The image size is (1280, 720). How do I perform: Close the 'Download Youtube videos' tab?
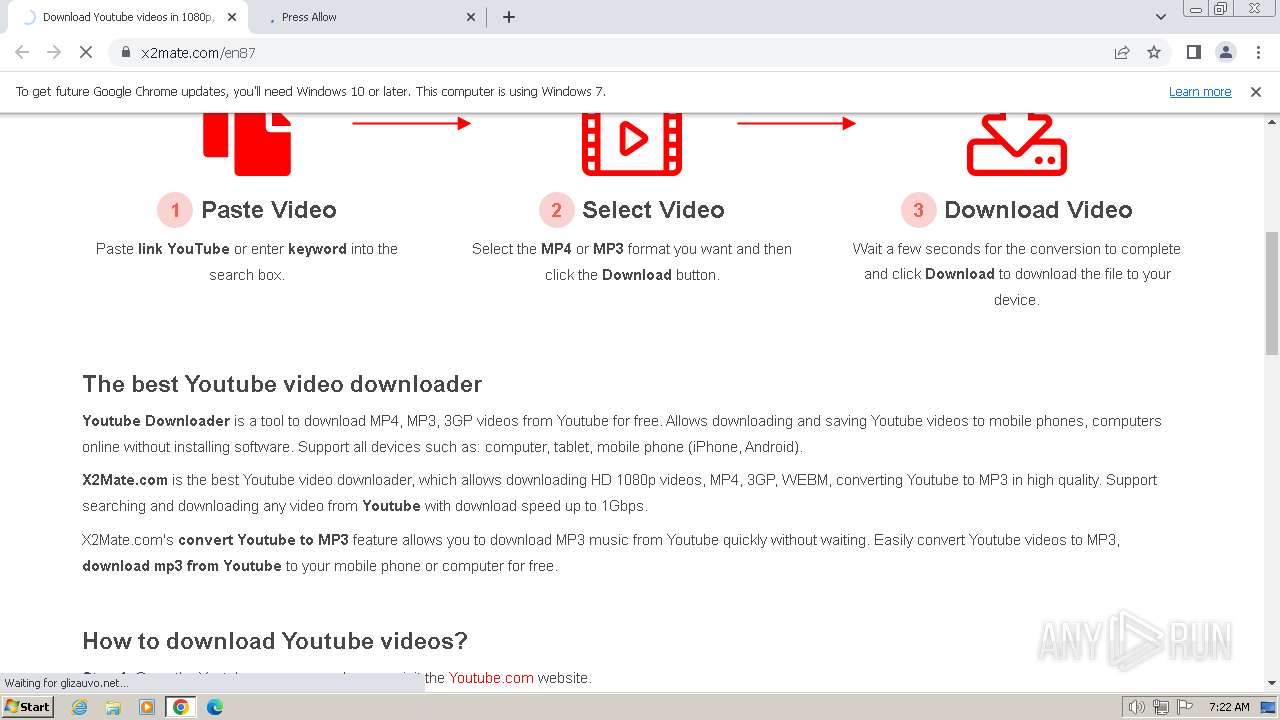click(233, 17)
